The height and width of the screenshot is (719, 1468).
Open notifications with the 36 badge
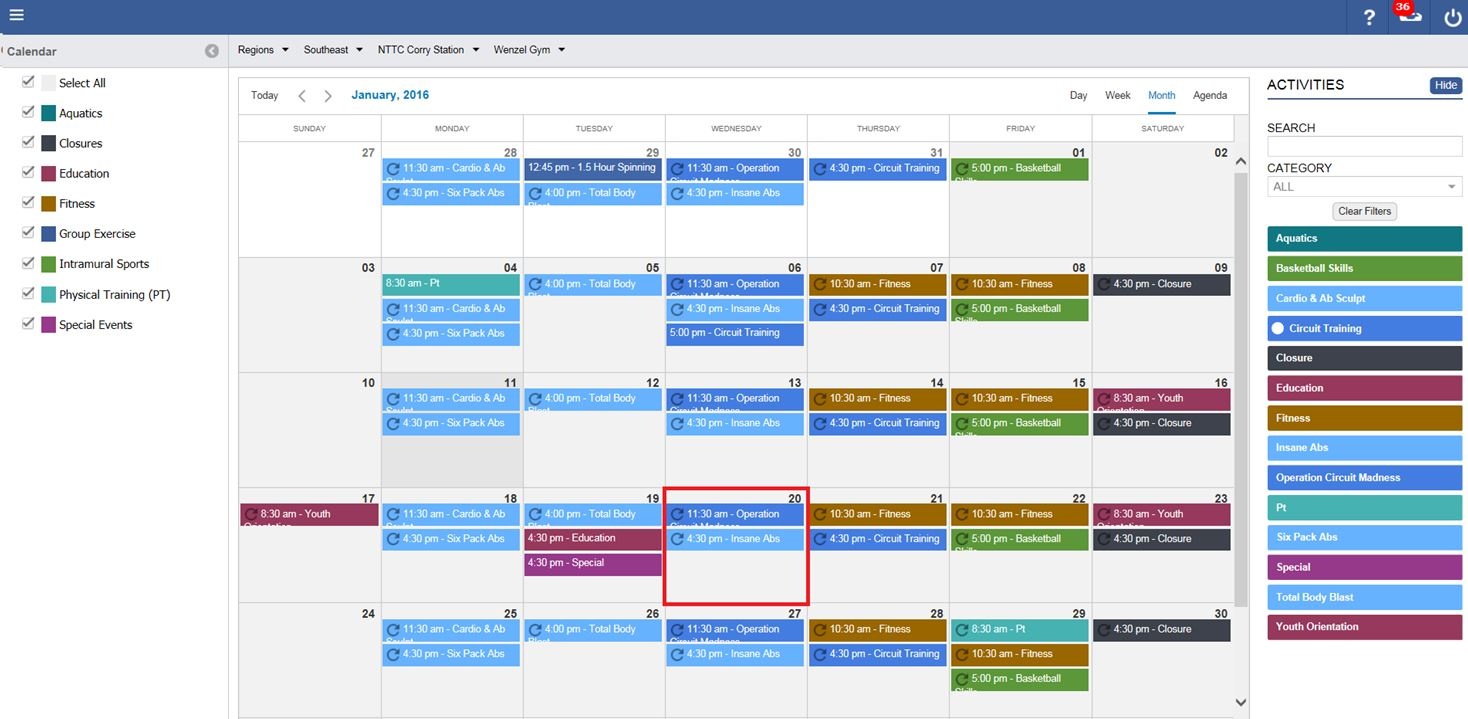pos(1409,16)
